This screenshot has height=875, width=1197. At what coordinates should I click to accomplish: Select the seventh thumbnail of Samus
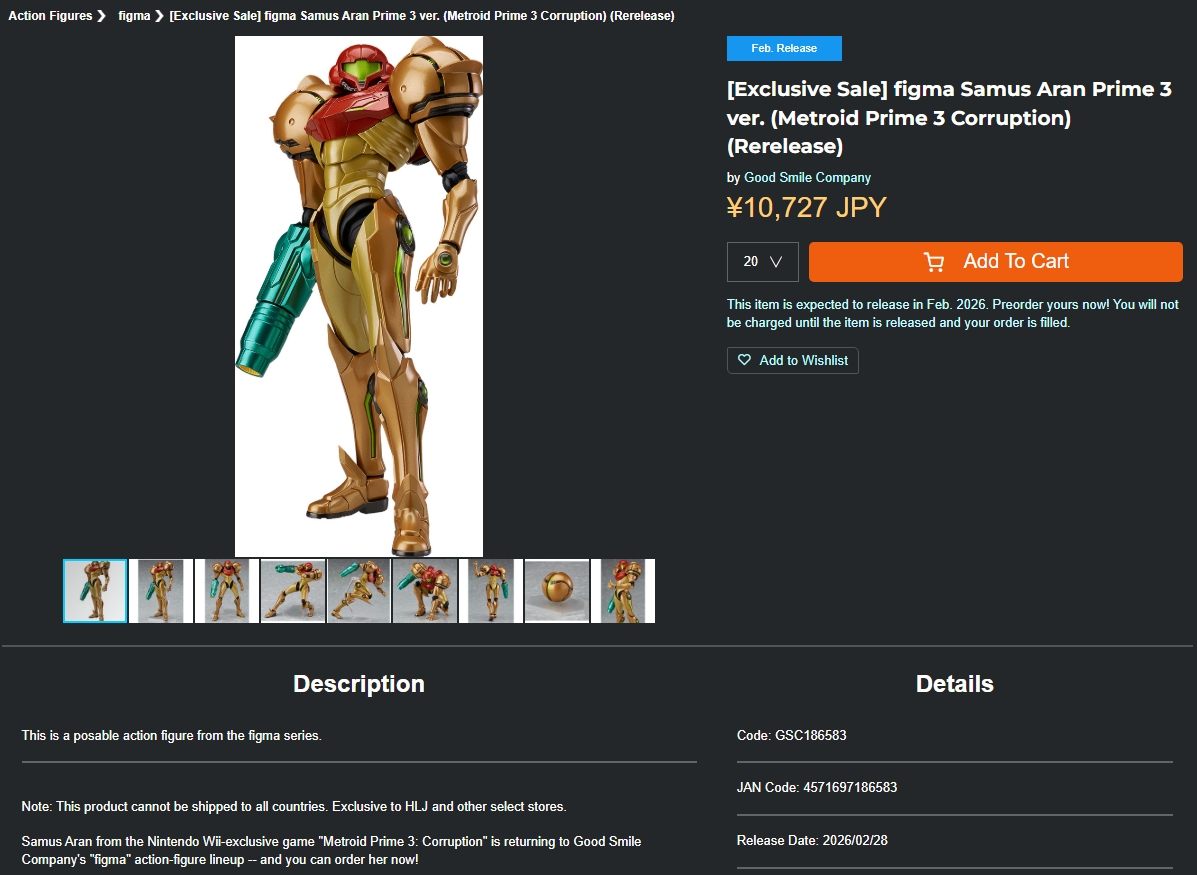[x=491, y=591]
